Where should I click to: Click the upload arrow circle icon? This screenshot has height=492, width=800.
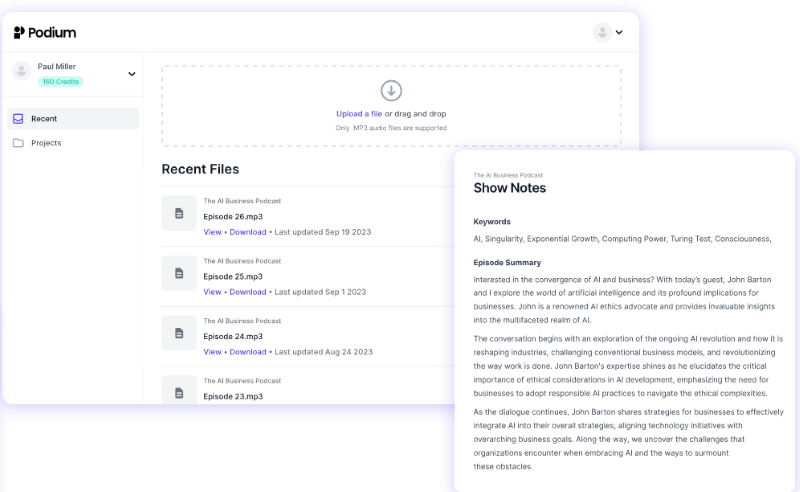pyautogui.click(x=391, y=90)
